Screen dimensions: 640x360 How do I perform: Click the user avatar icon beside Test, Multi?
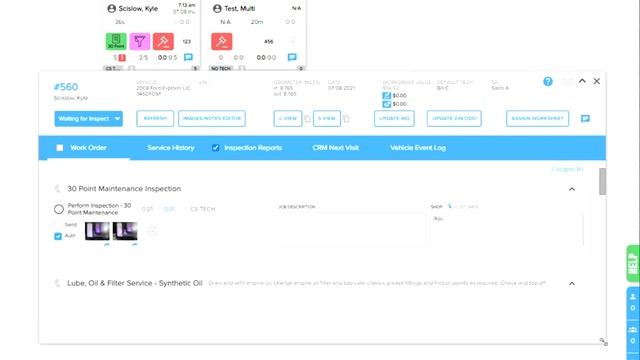[x=217, y=9]
